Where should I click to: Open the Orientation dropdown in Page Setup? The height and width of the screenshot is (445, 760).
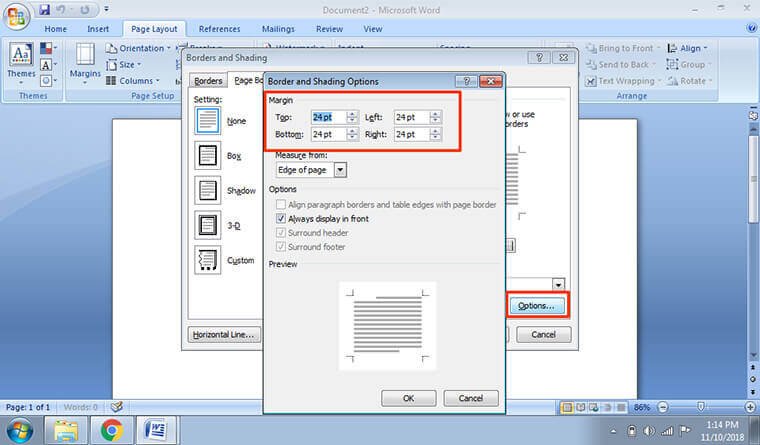pyautogui.click(x=138, y=48)
